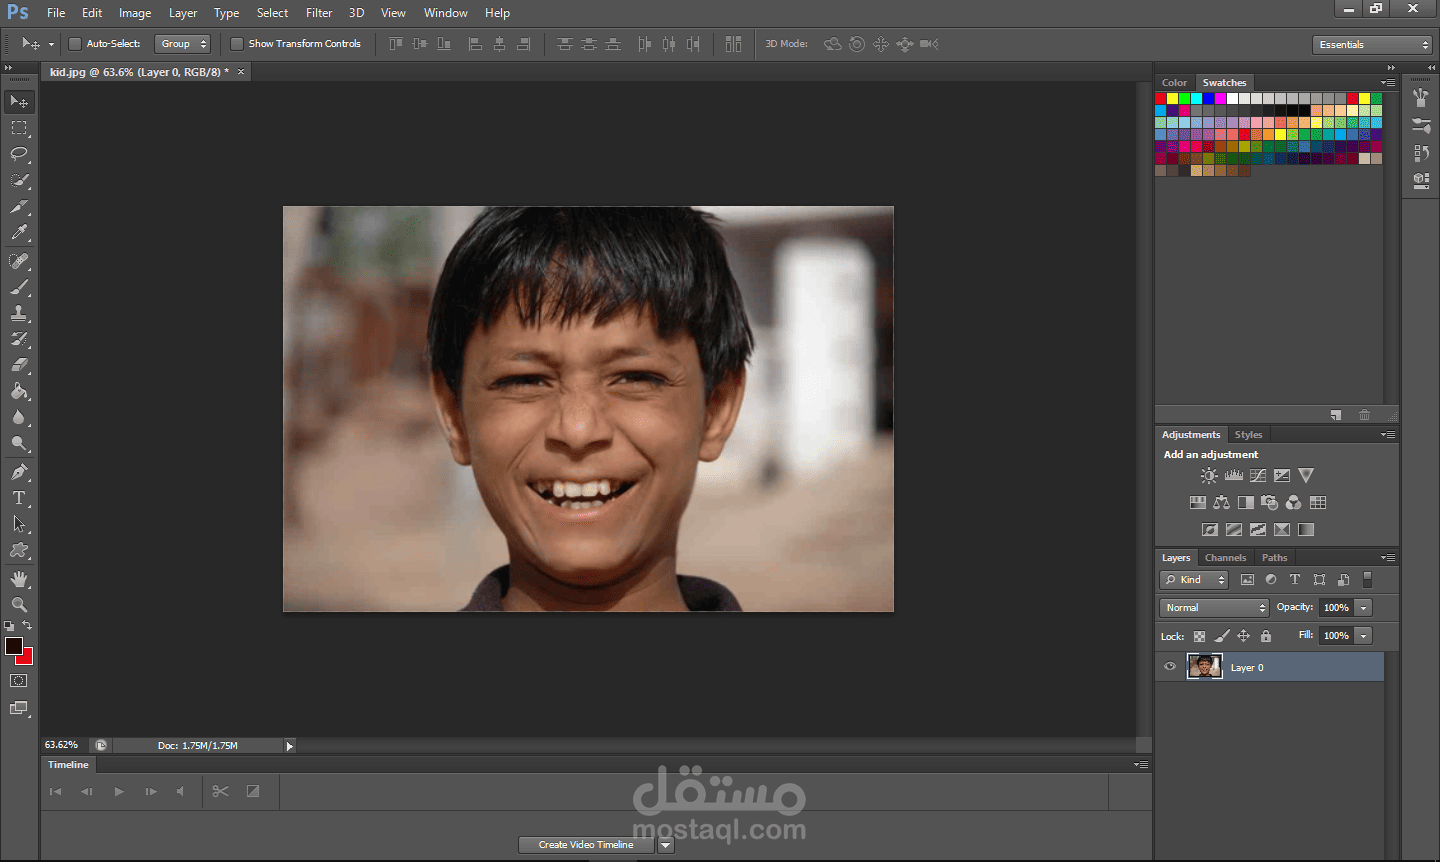Enable the Auto-Select checkbox
Viewport: 1440px width, 862px height.
coord(74,44)
